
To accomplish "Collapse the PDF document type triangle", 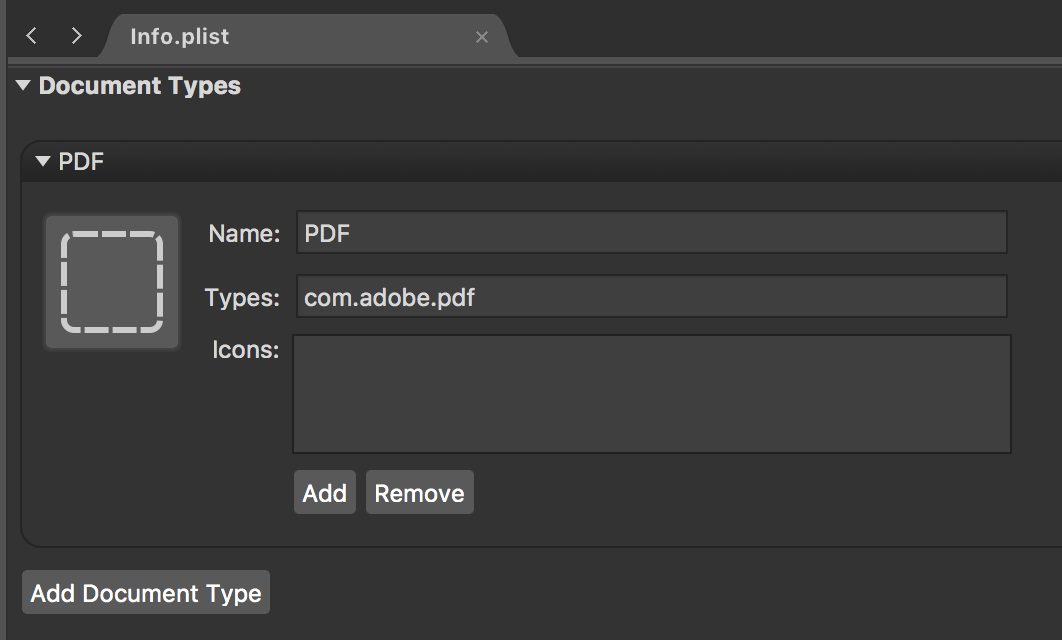I will coord(42,161).
